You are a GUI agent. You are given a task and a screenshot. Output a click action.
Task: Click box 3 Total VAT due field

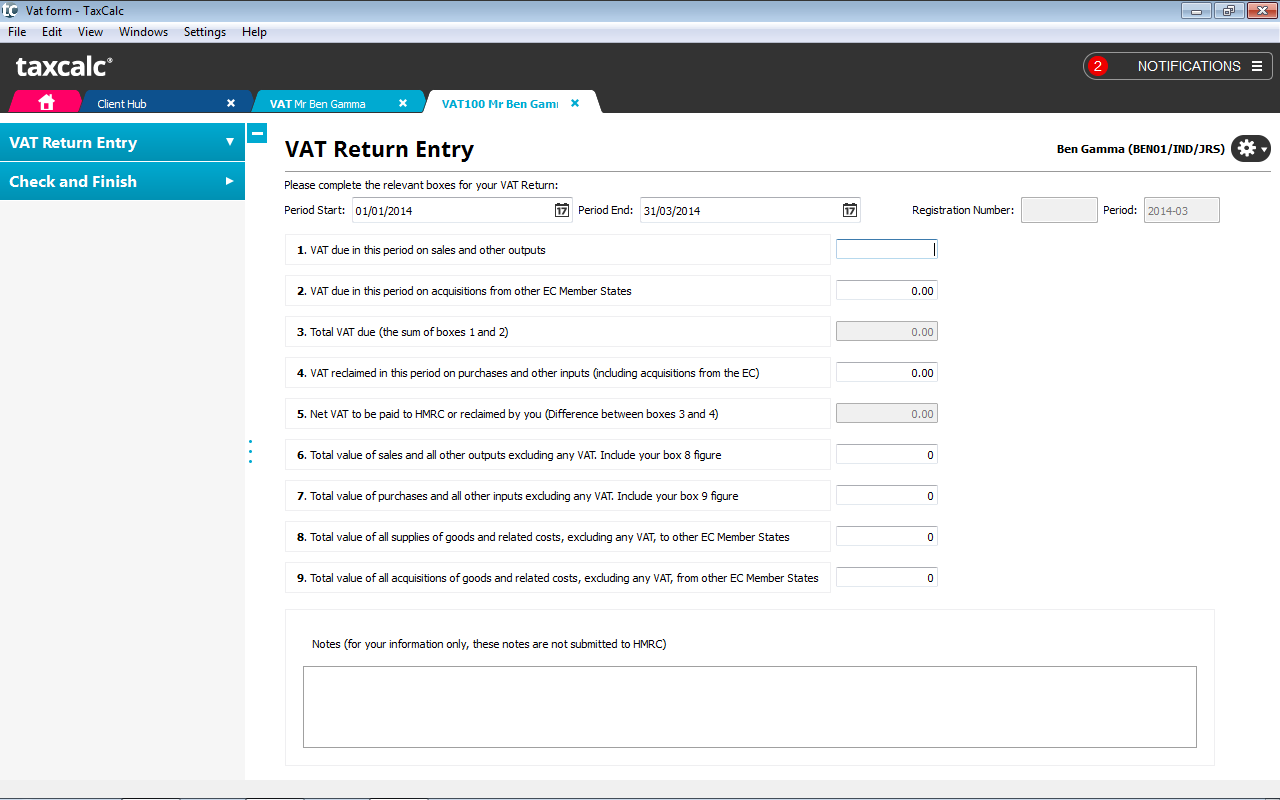[x=887, y=332]
